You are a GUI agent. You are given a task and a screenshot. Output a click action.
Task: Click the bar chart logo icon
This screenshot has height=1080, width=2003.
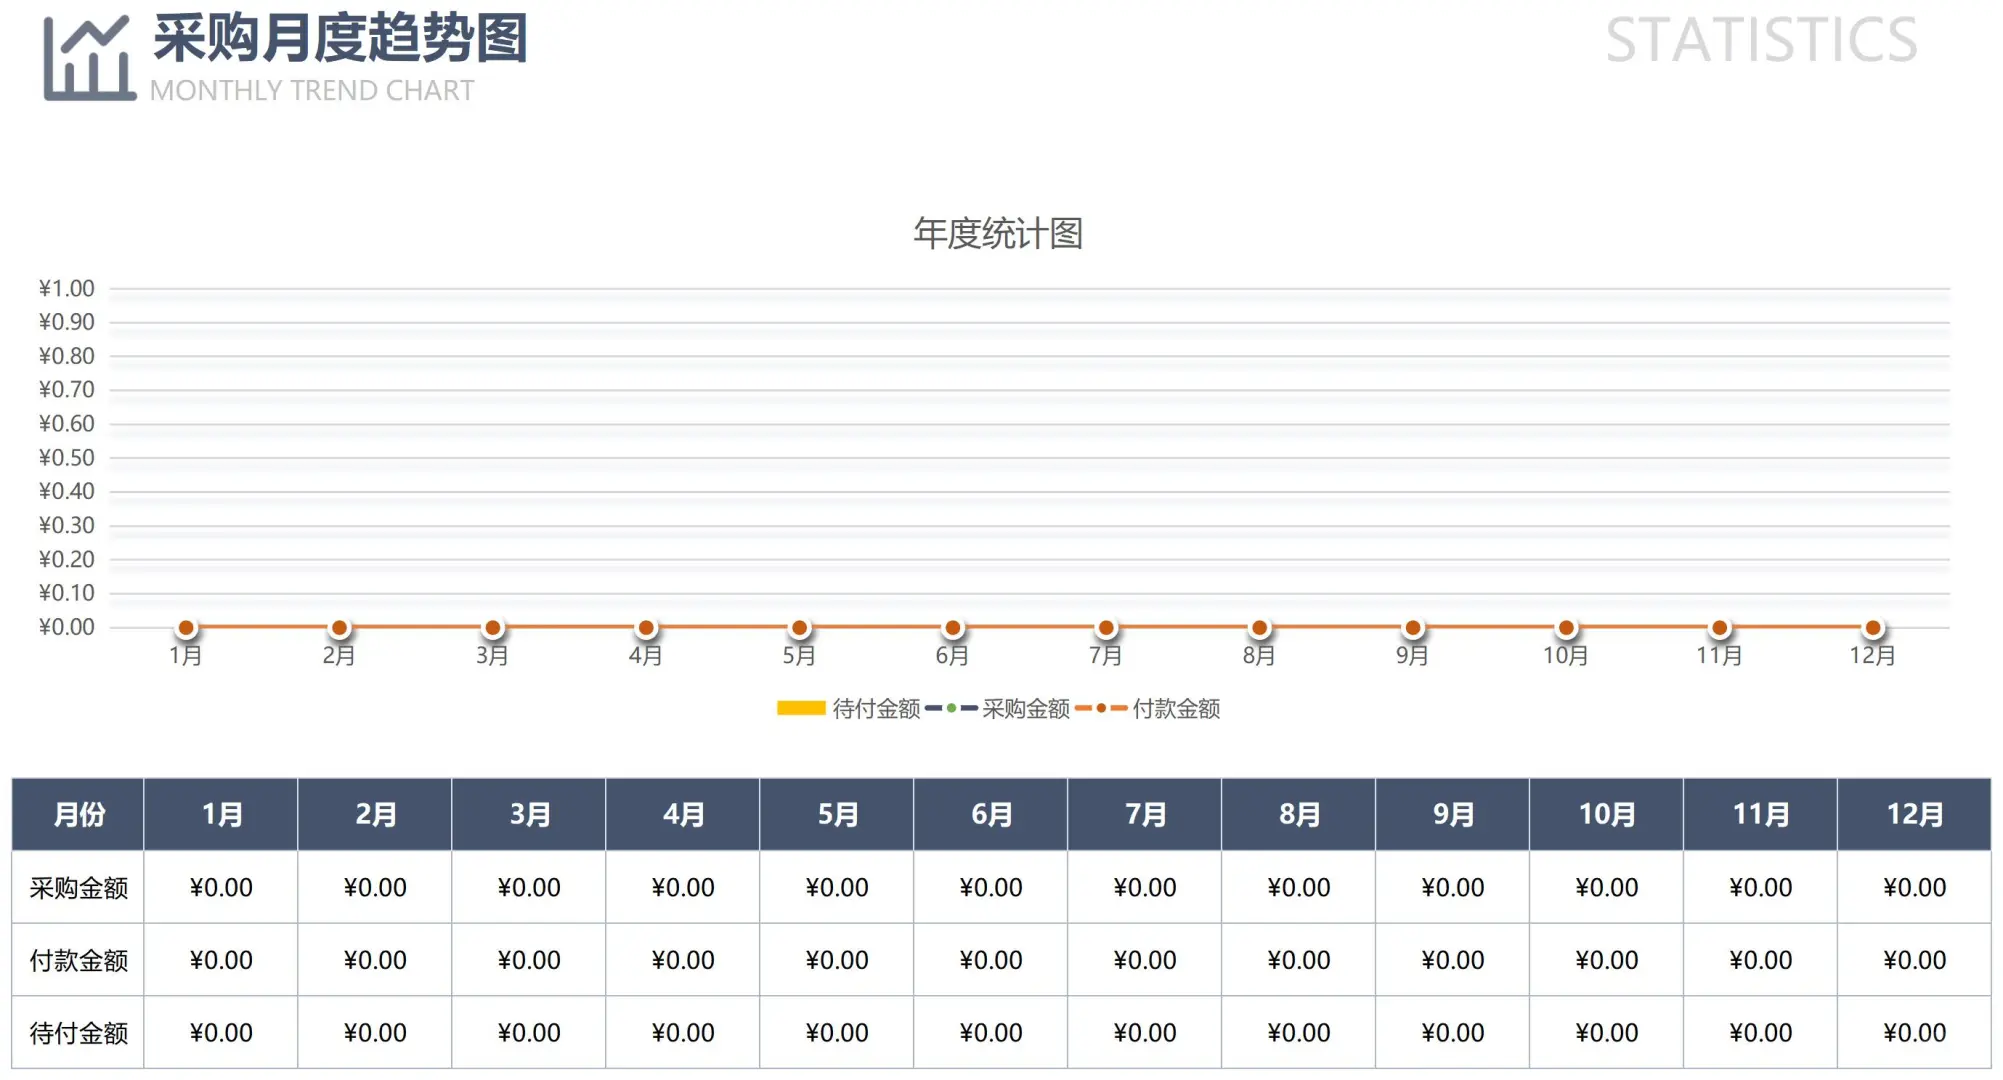coord(88,58)
